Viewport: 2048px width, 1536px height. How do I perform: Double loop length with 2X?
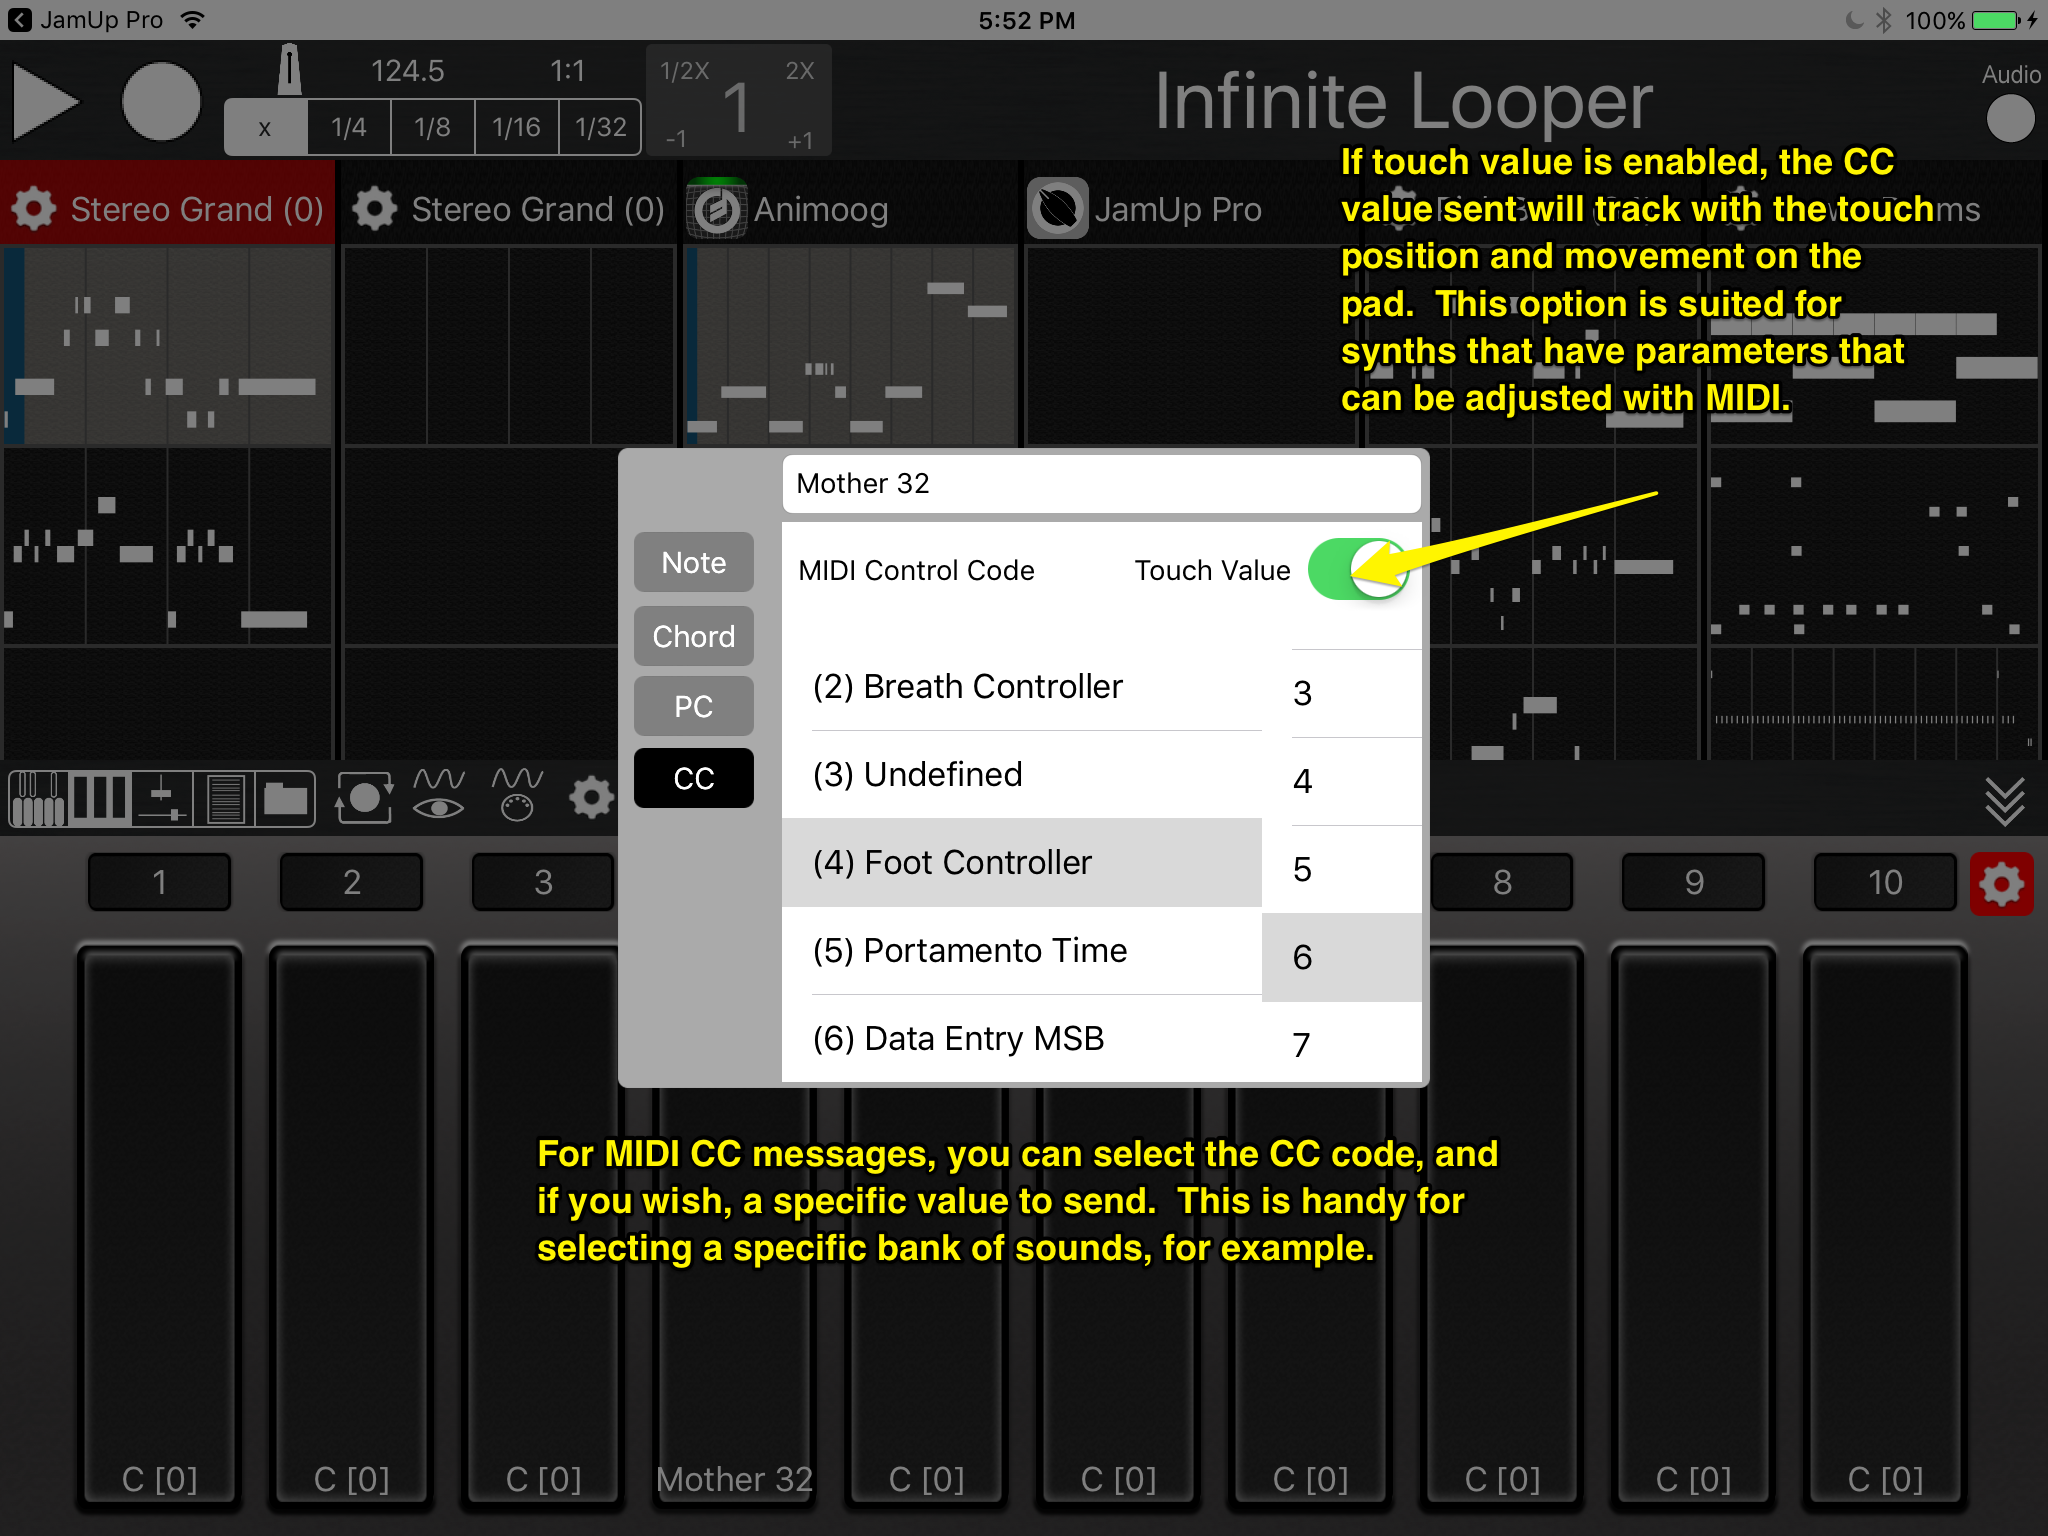[x=800, y=71]
